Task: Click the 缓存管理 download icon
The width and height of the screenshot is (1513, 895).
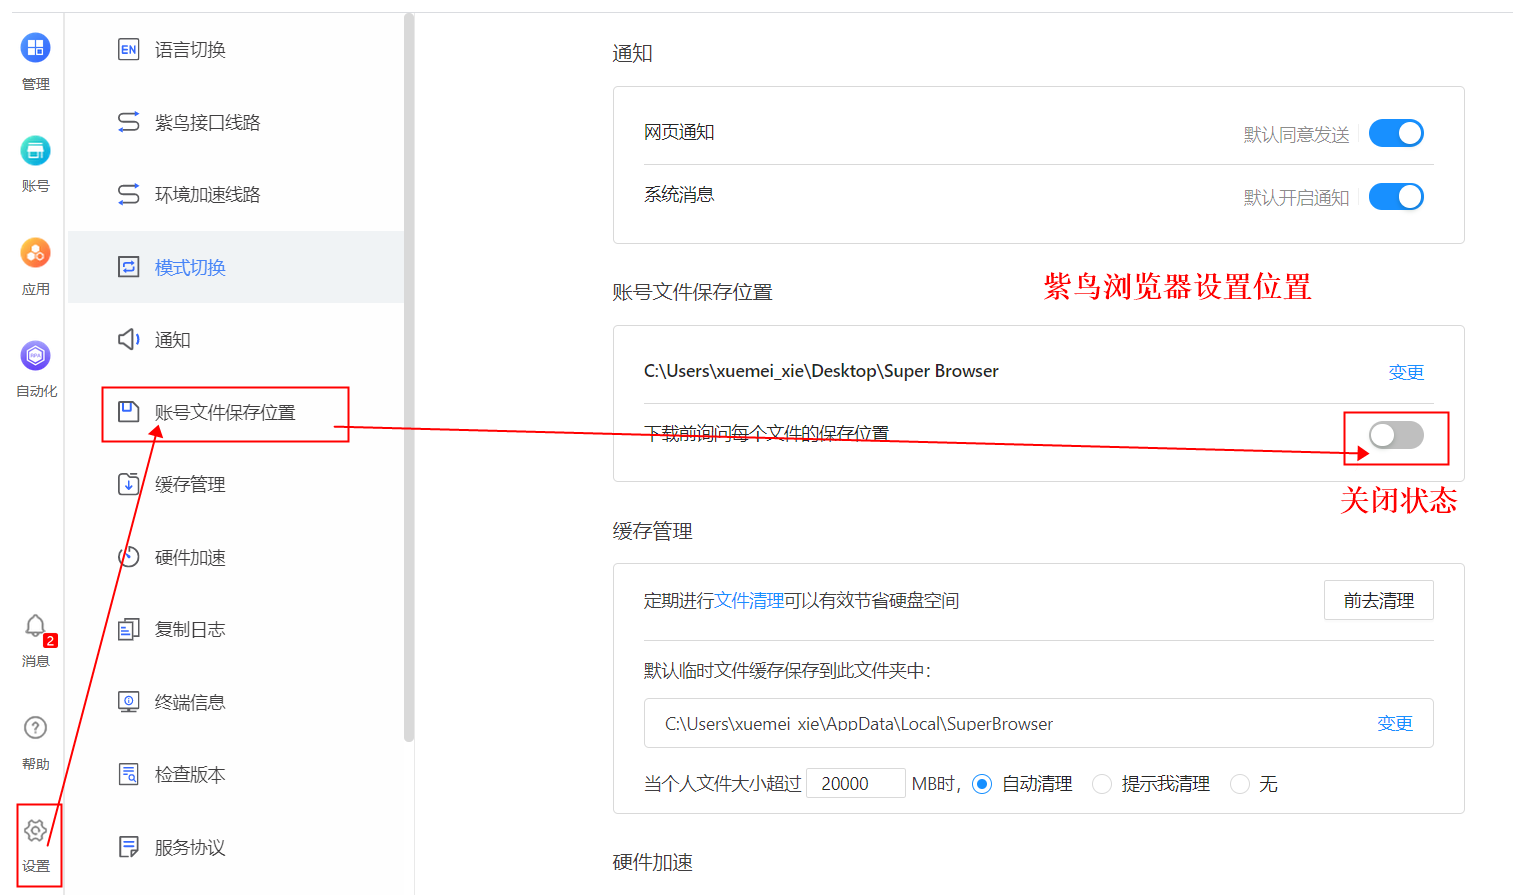Action: coord(129,484)
